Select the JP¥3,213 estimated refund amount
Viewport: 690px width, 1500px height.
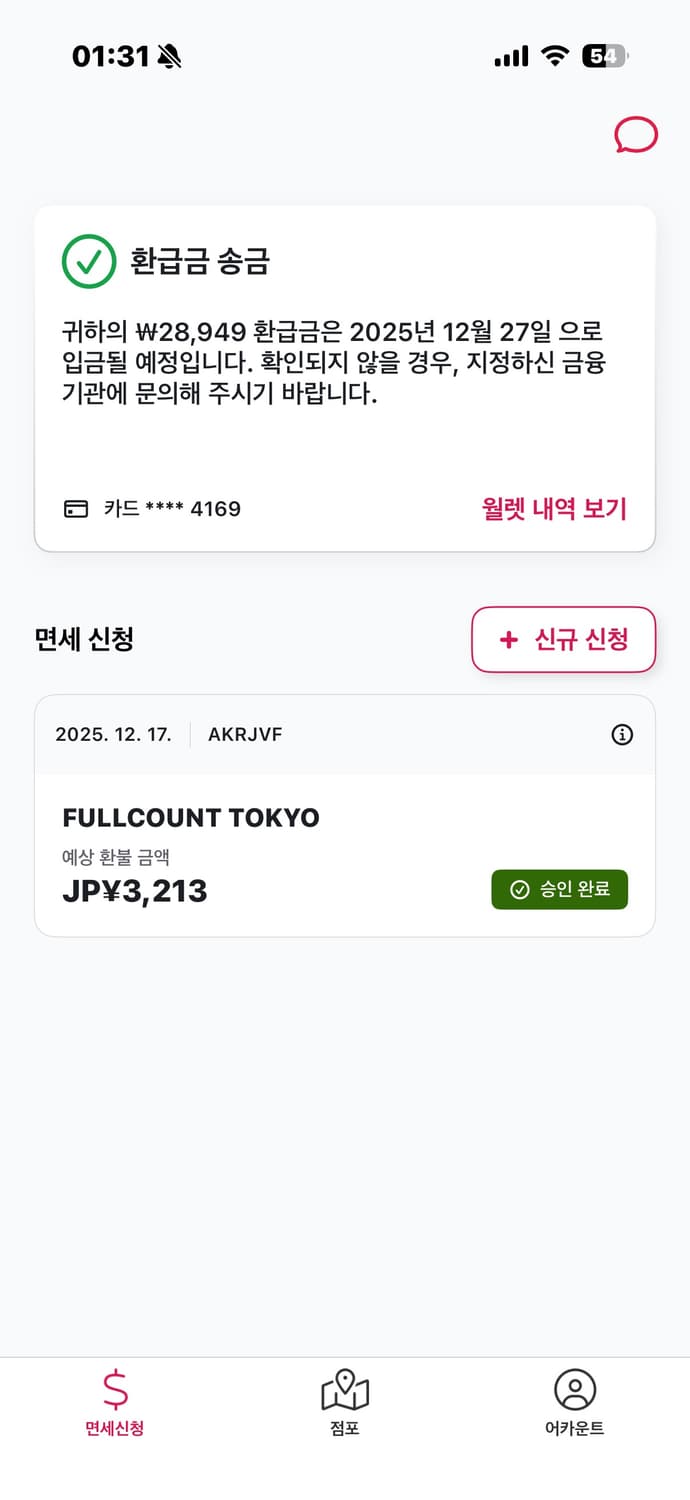pyautogui.click(x=134, y=891)
